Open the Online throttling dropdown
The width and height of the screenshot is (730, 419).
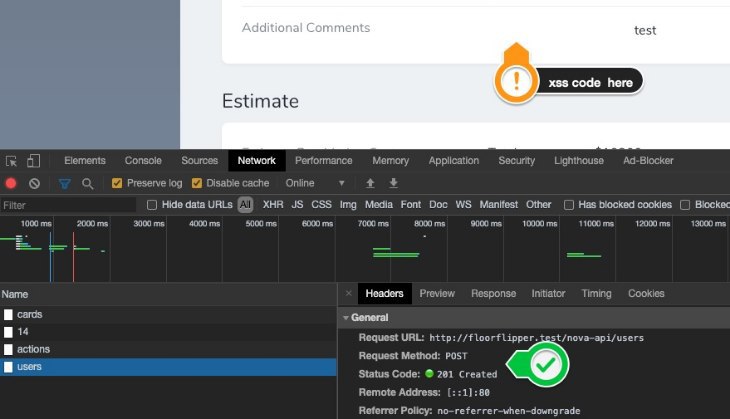click(x=315, y=183)
